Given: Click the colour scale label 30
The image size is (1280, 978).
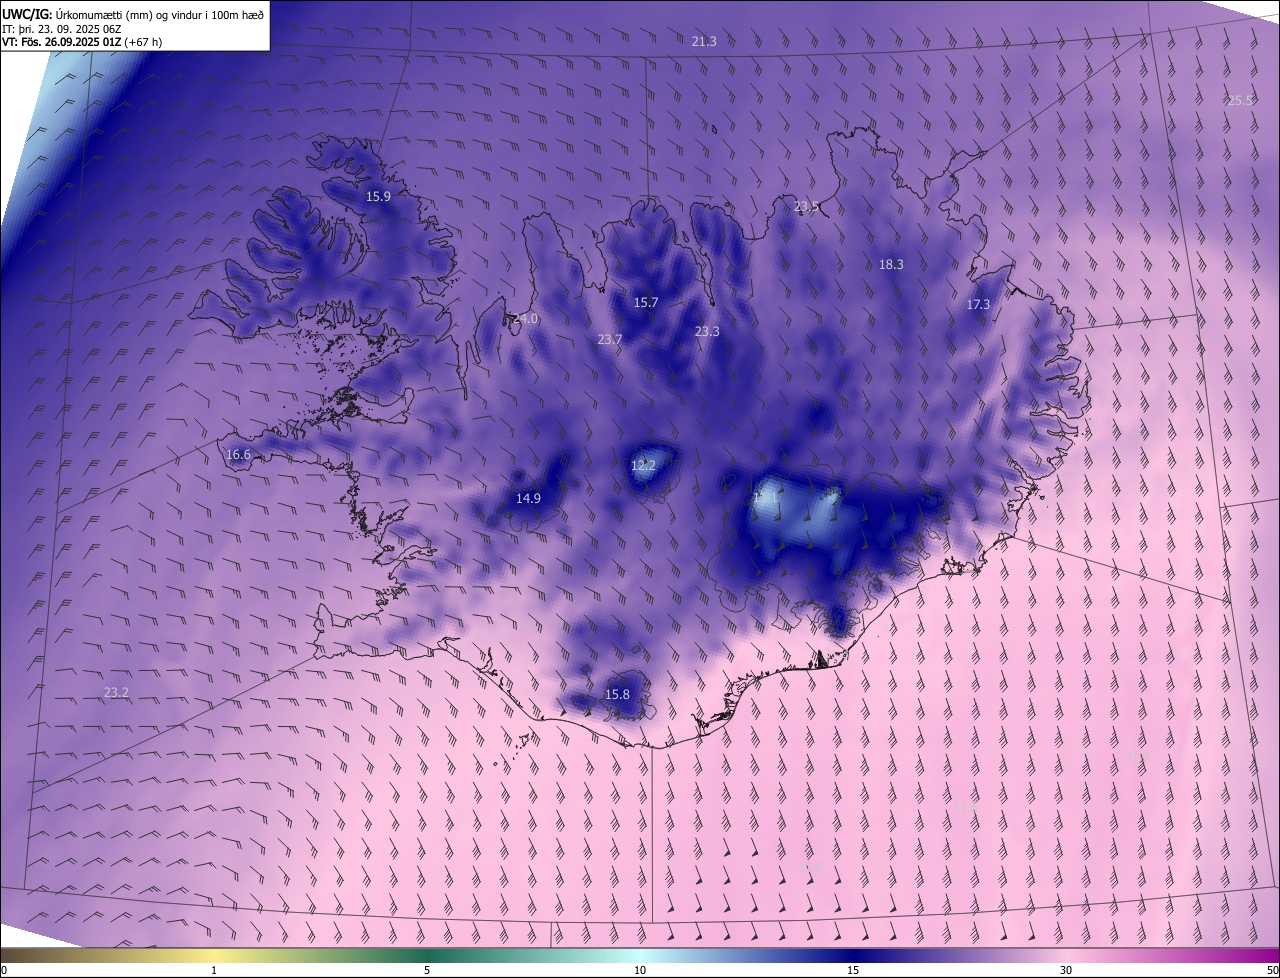Looking at the screenshot, I should [x=1066, y=970].
